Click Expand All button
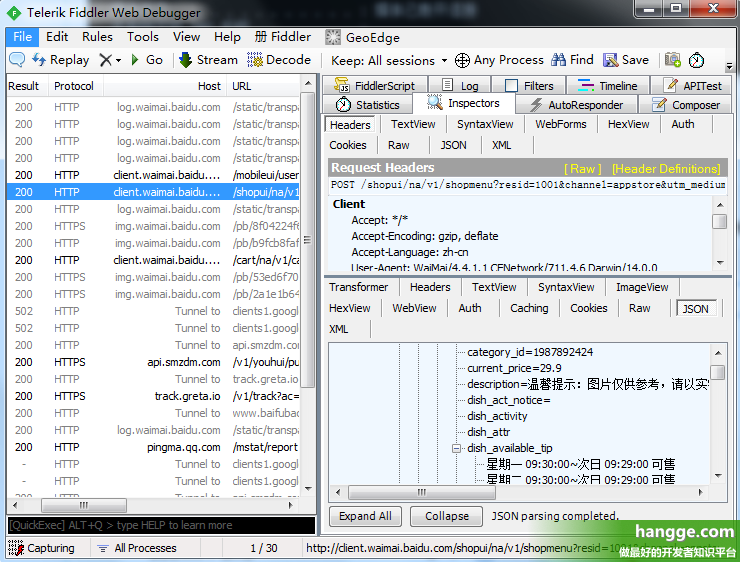 tap(365, 516)
